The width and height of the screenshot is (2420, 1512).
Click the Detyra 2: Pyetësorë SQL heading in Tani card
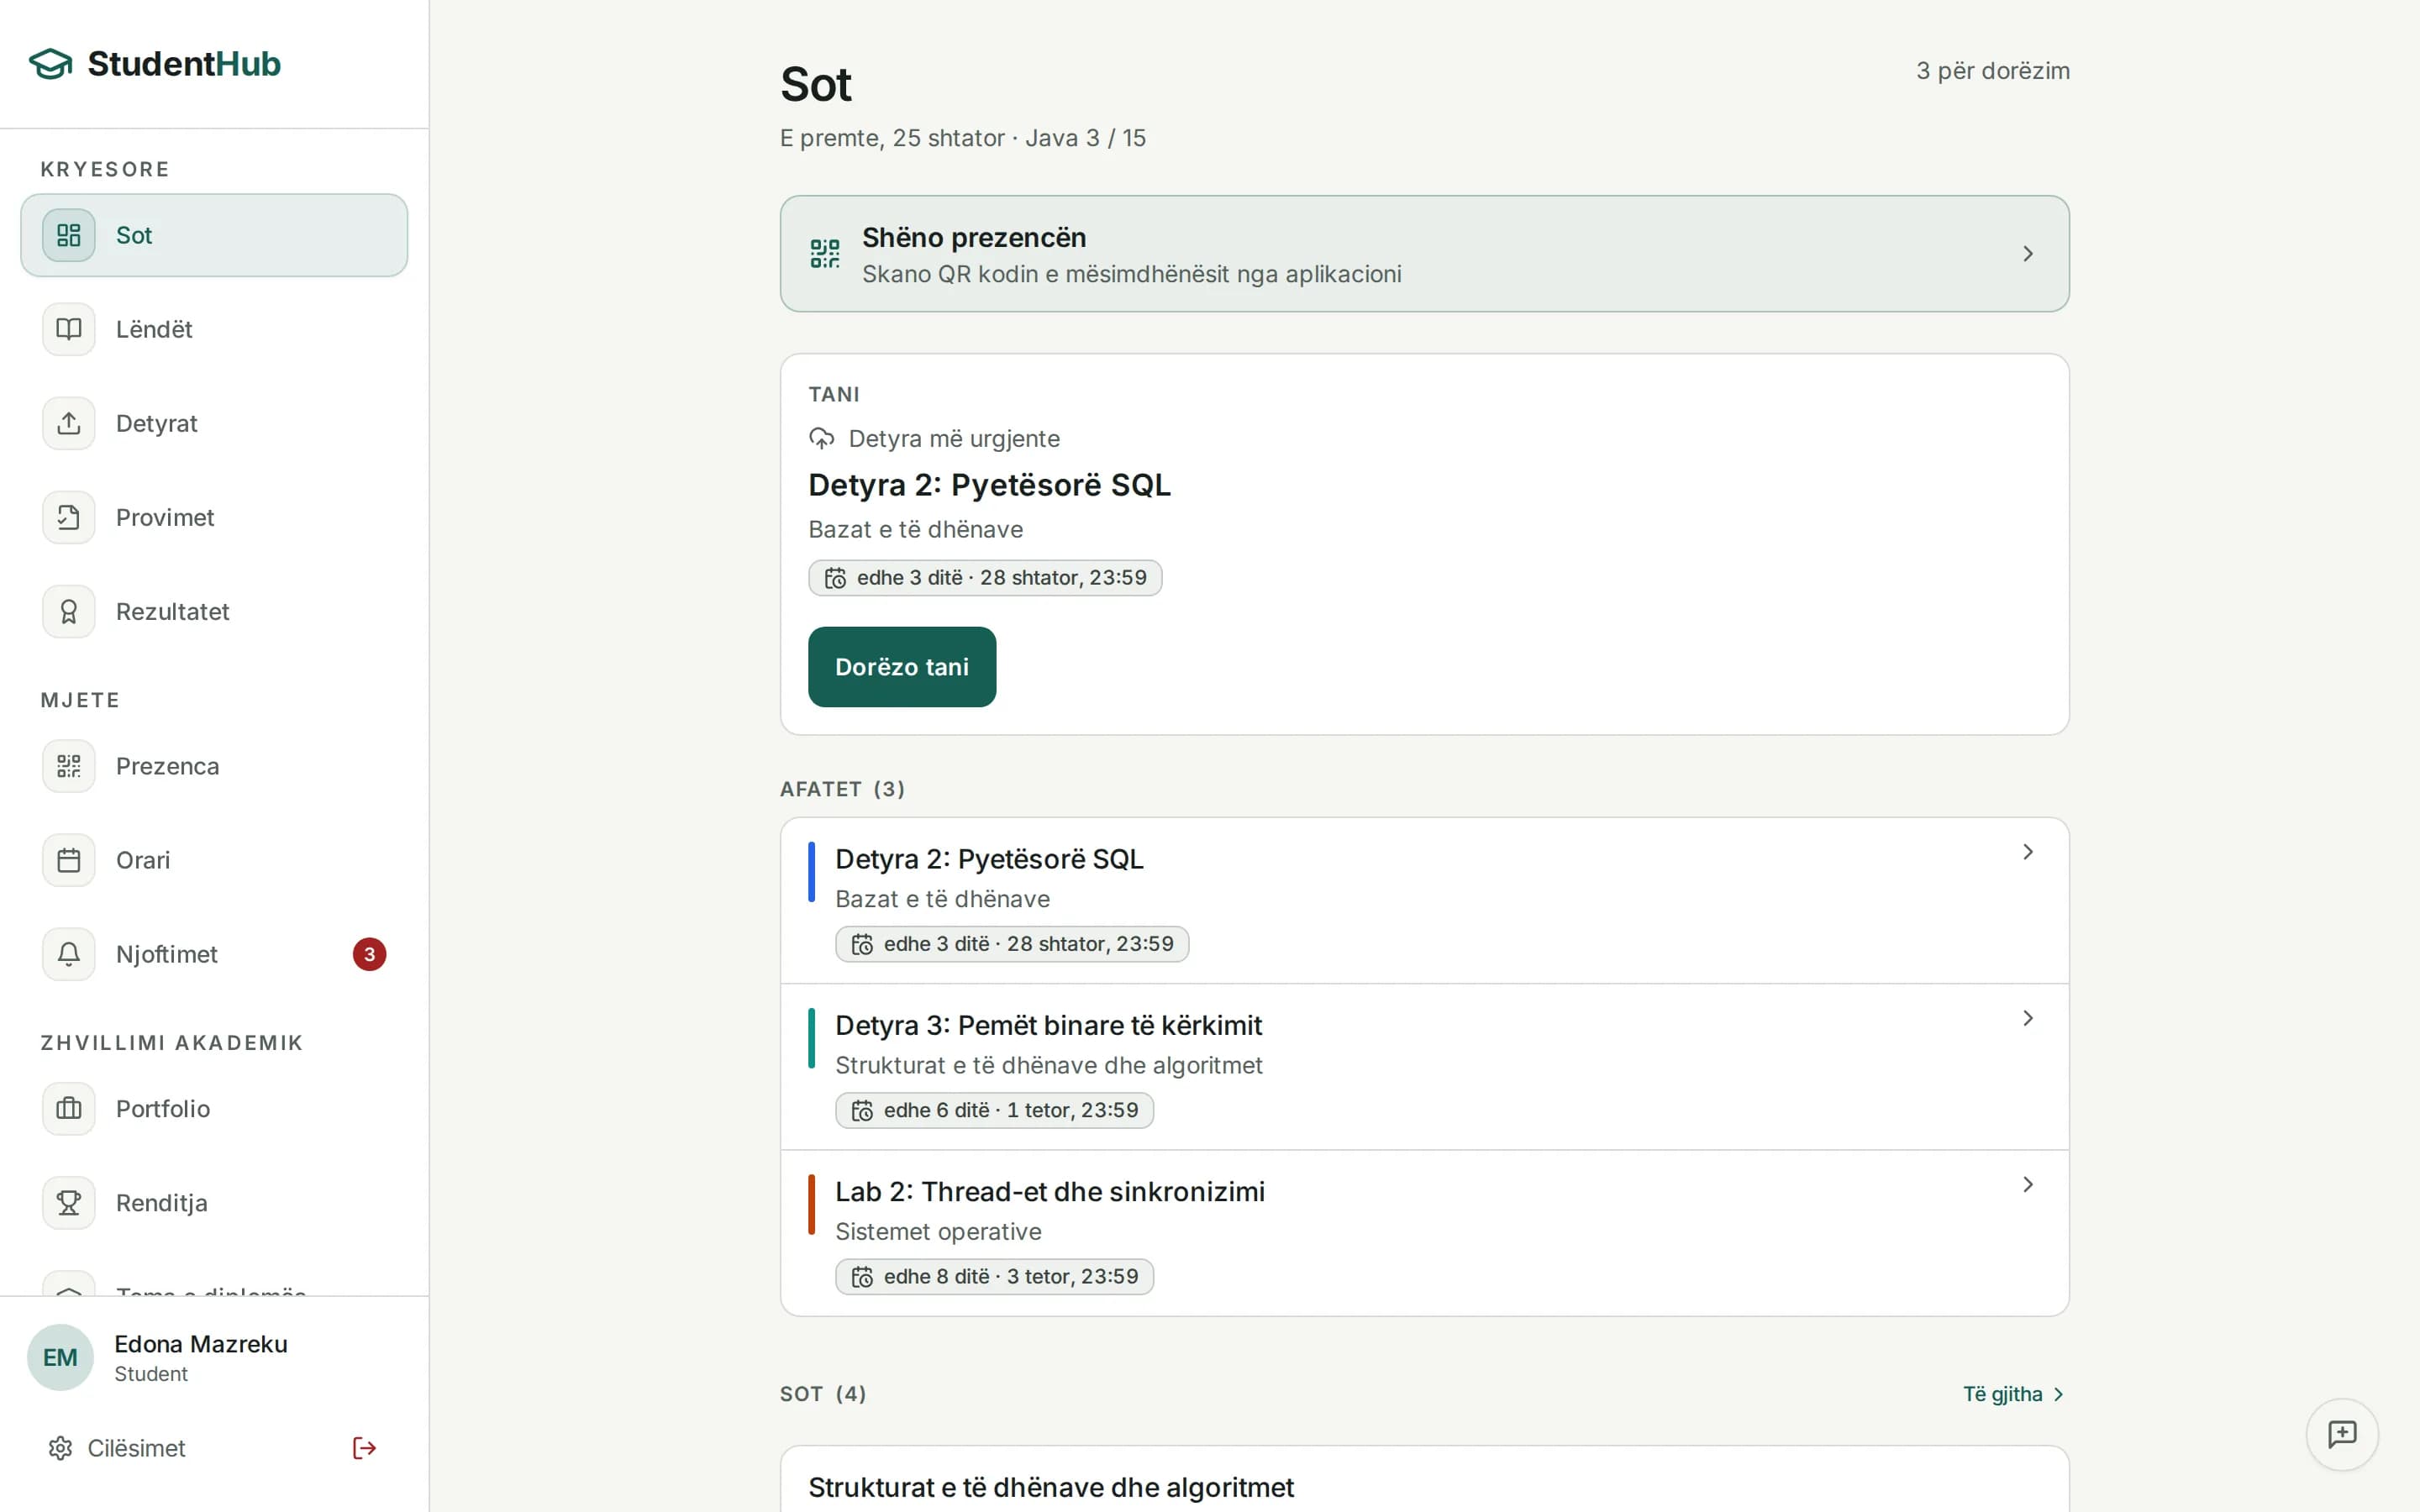(x=989, y=485)
